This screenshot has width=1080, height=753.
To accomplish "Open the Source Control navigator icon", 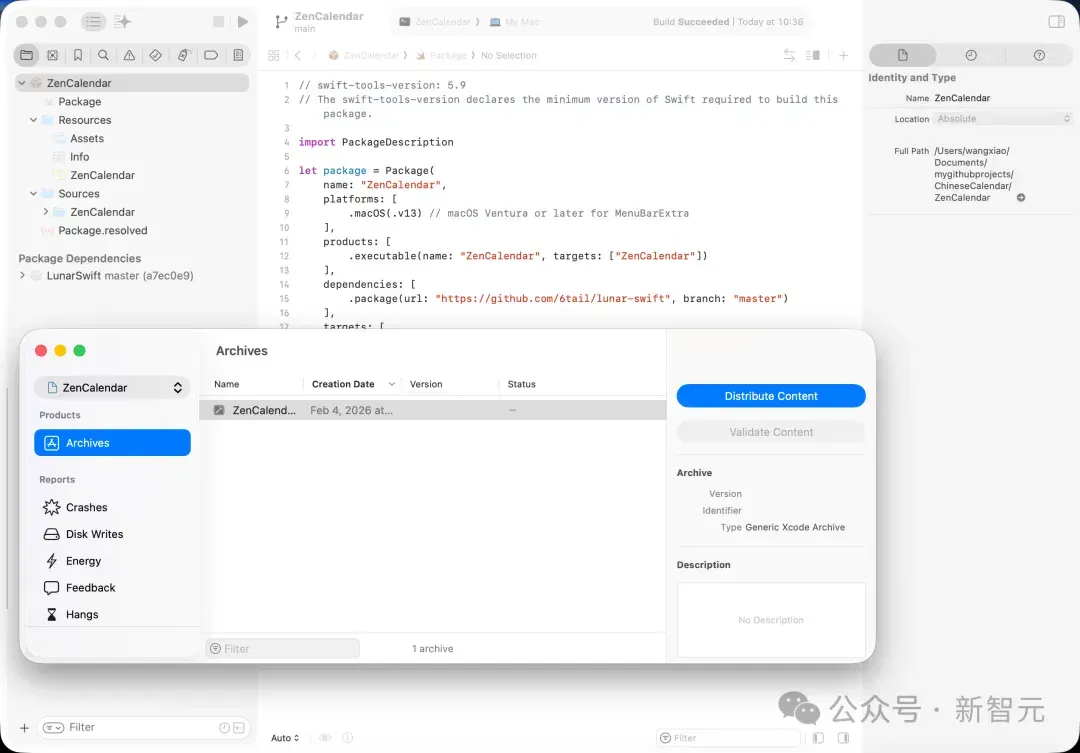I will [52, 55].
